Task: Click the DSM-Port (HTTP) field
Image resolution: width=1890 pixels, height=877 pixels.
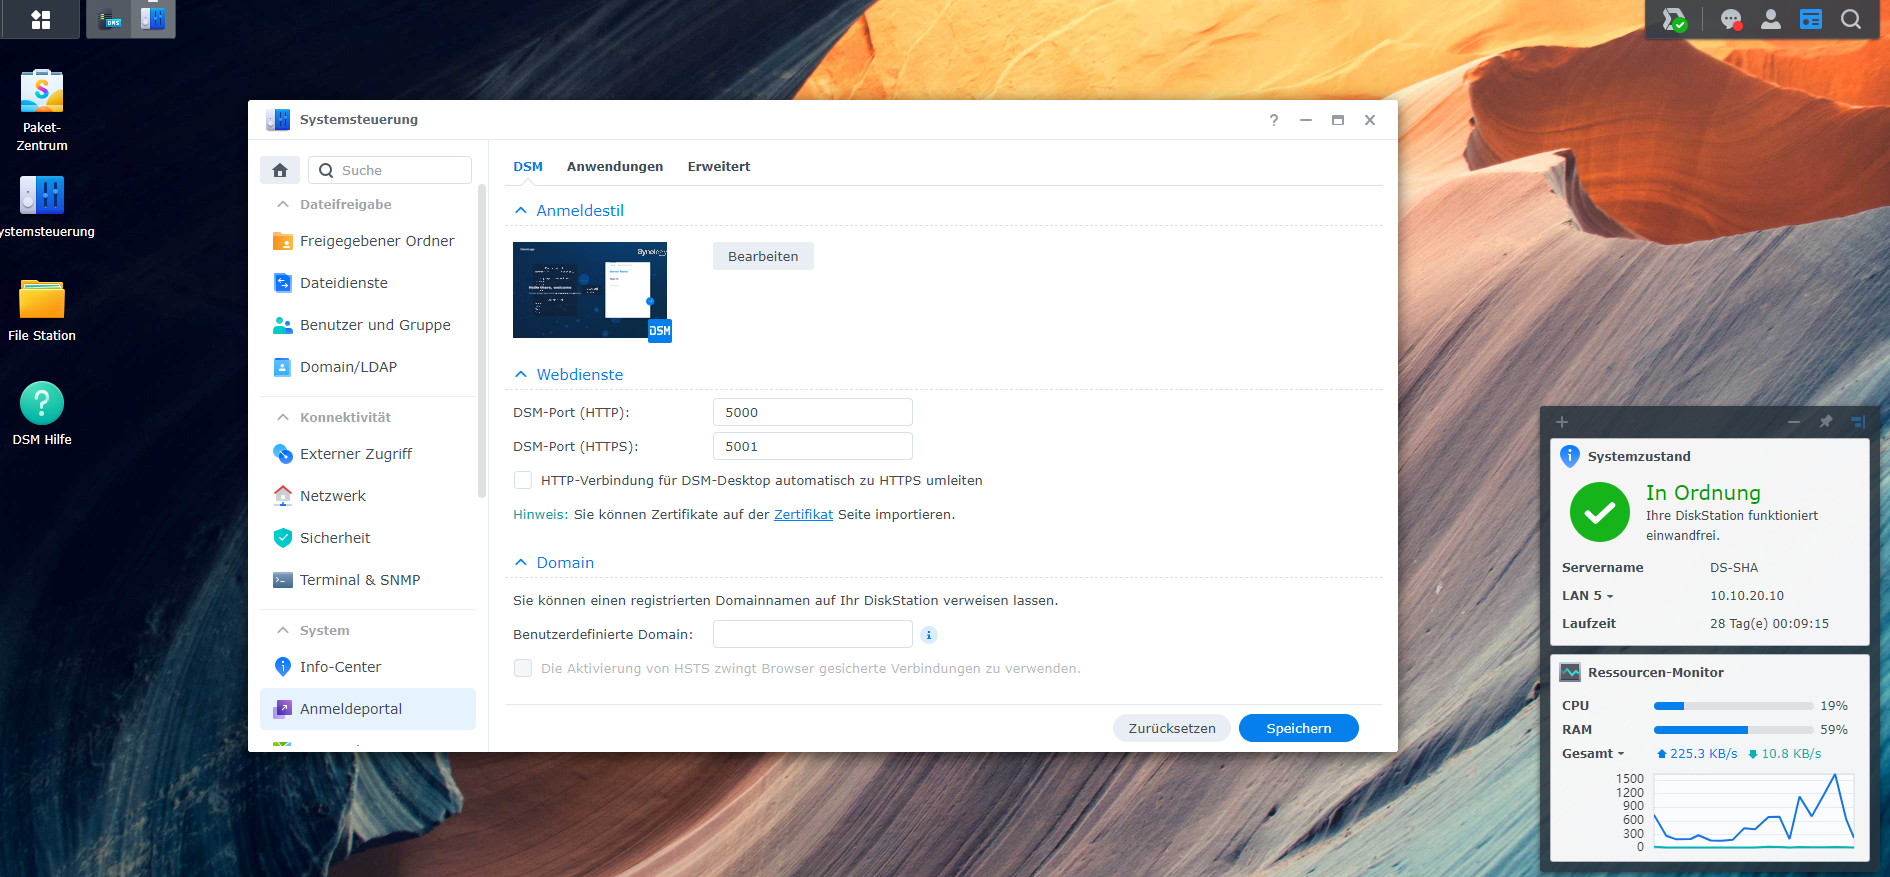Action: 813,412
